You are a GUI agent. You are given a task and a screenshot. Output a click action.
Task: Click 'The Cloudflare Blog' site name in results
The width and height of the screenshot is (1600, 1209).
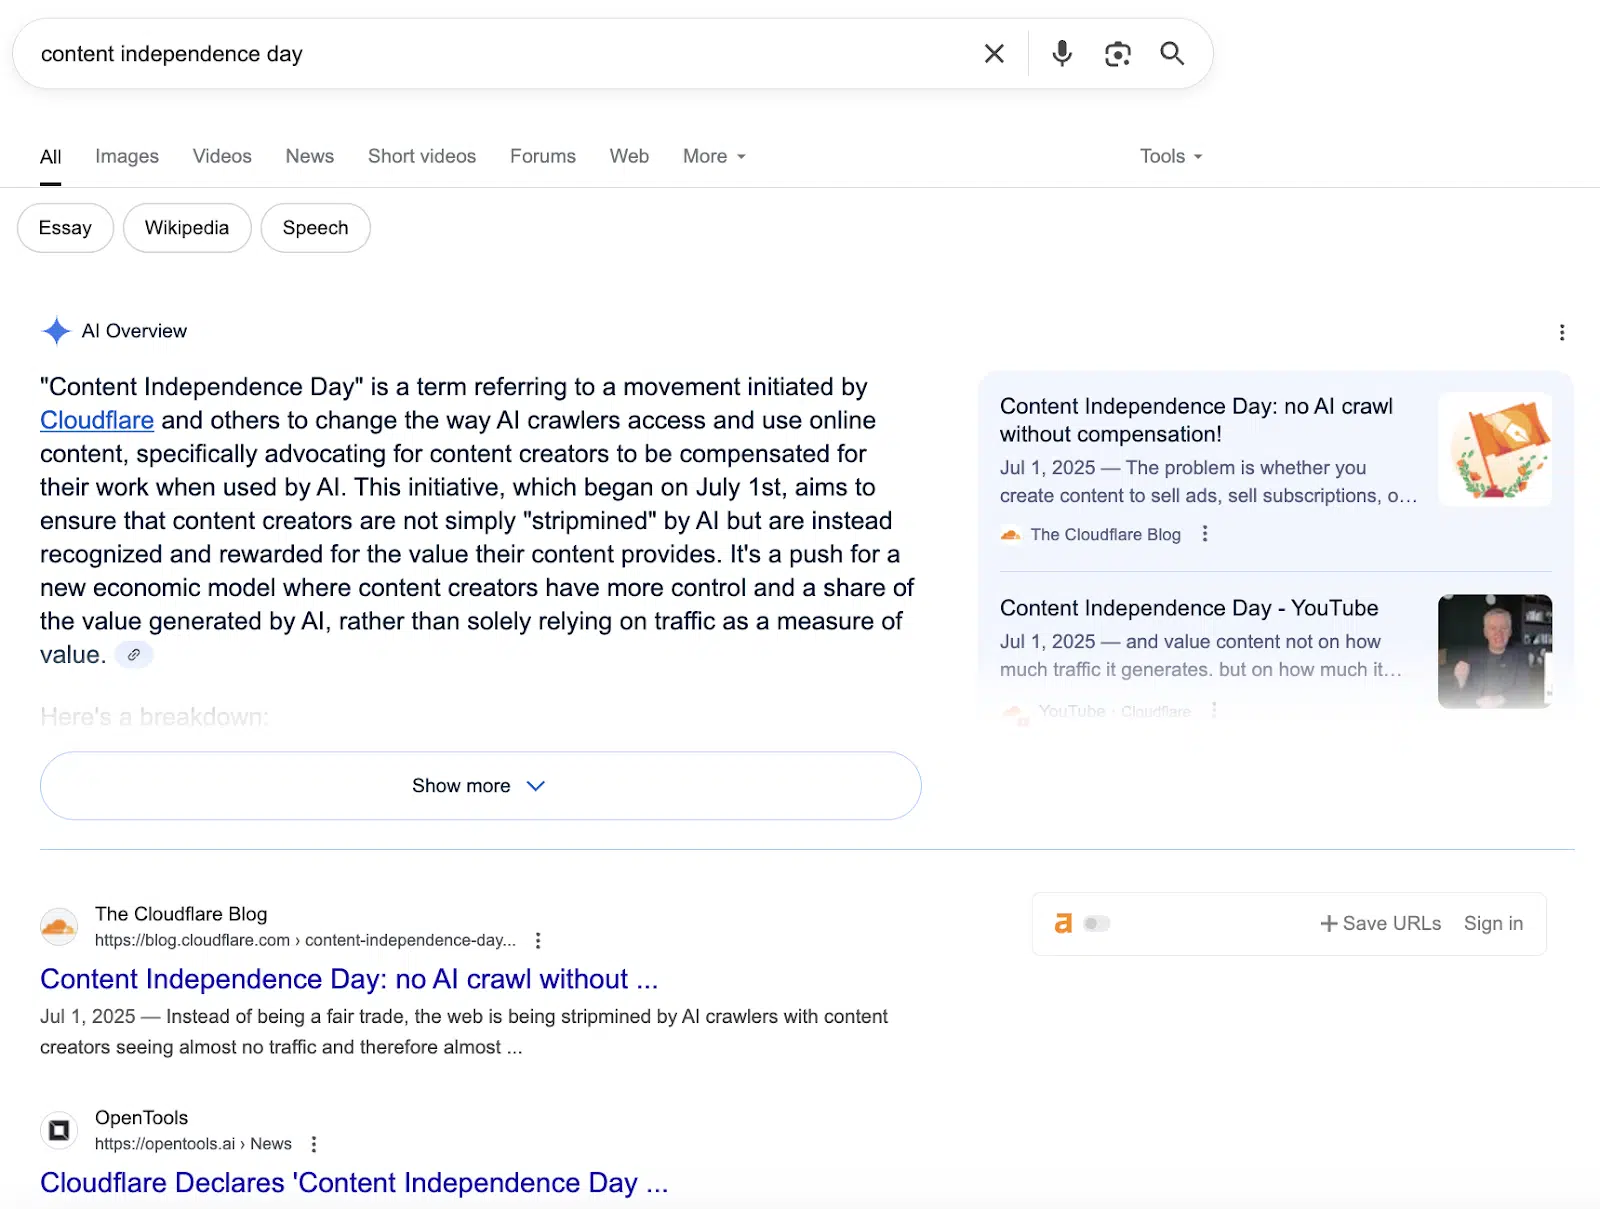pos(181,914)
